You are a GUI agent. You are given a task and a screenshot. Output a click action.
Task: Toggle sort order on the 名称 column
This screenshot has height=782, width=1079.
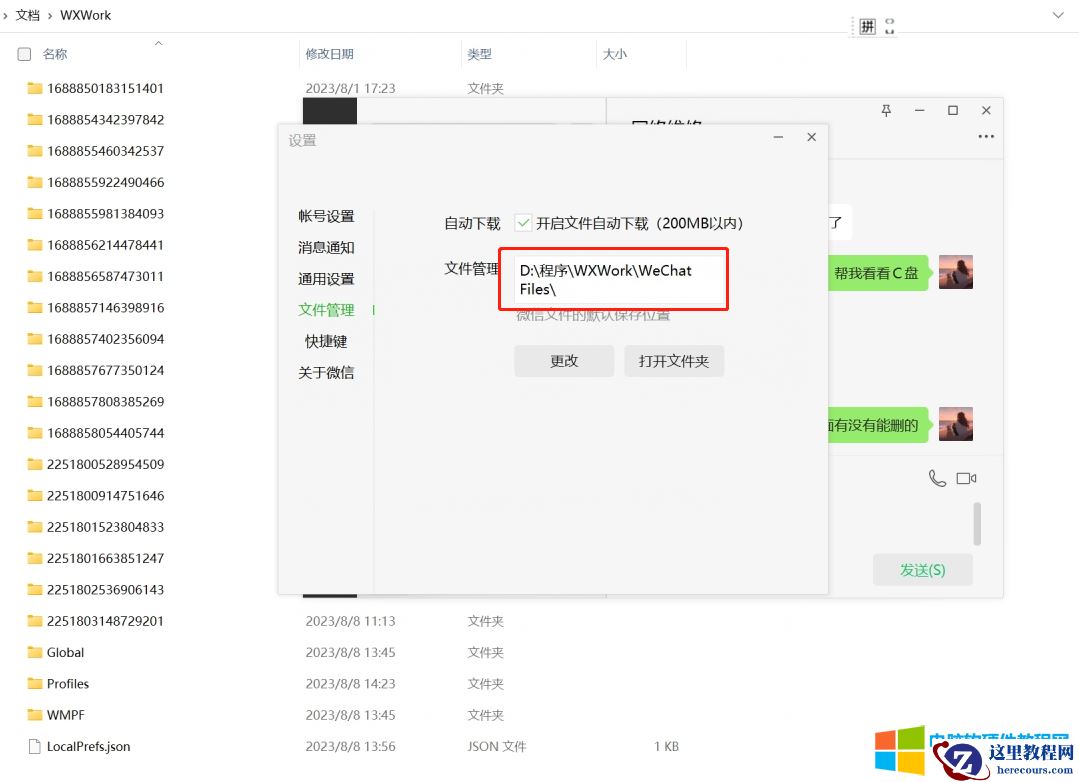pyautogui.click(x=55, y=54)
